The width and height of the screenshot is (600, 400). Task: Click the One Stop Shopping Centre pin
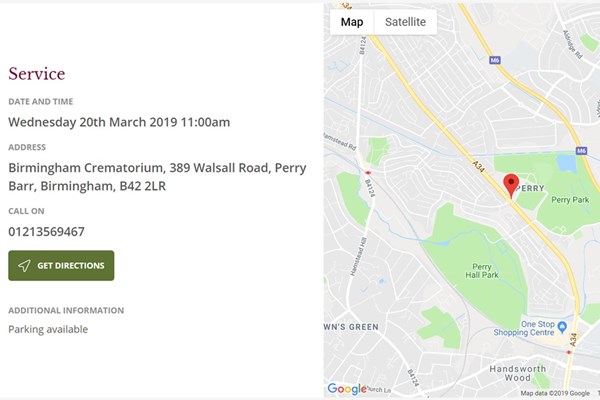click(x=562, y=327)
